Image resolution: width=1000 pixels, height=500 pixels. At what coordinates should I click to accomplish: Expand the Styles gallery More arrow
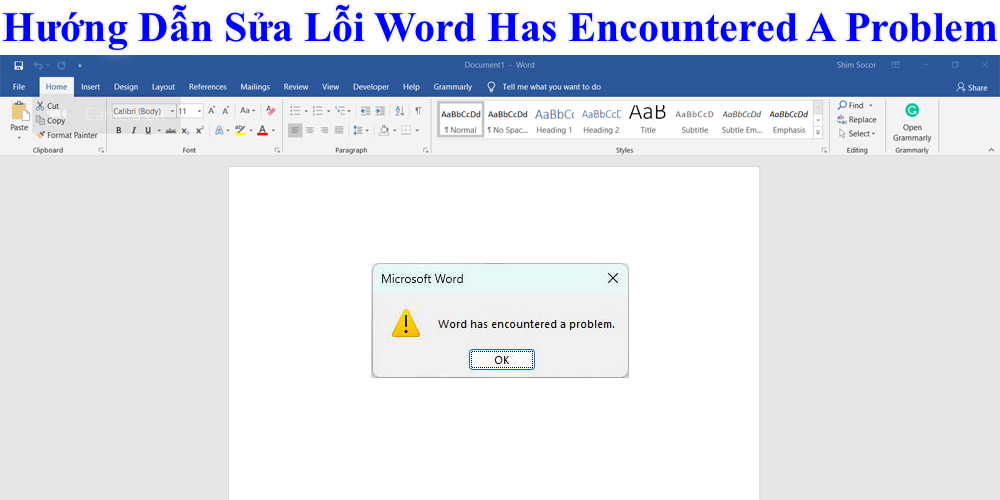818,133
